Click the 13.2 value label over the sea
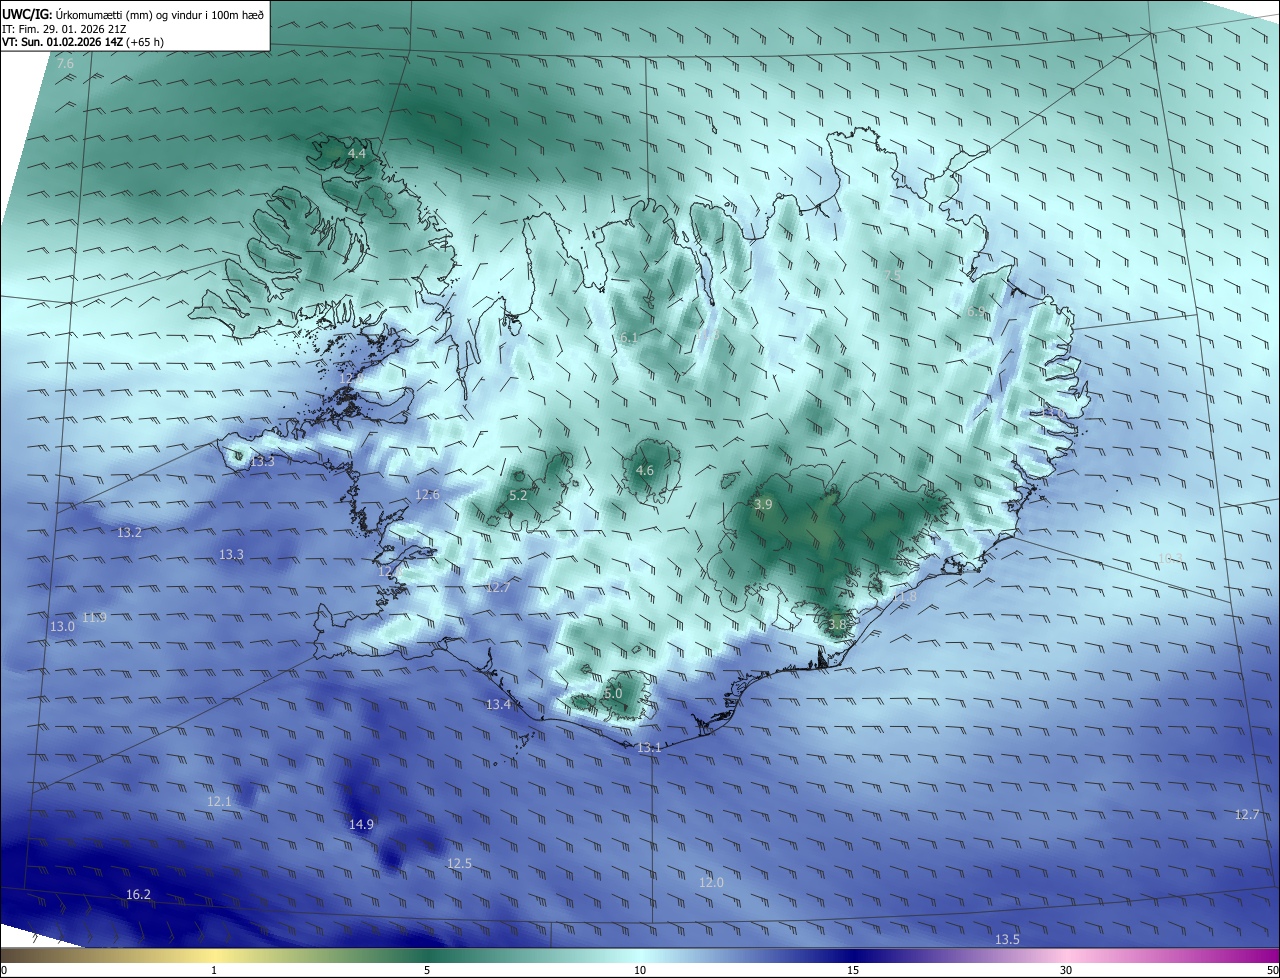 pos(130,533)
